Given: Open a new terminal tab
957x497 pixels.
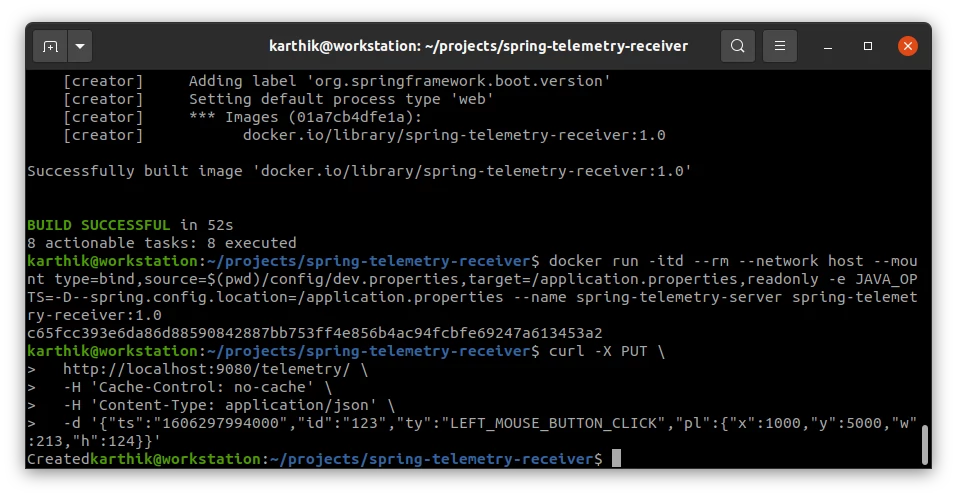Looking at the screenshot, I should click(x=50, y=46).
